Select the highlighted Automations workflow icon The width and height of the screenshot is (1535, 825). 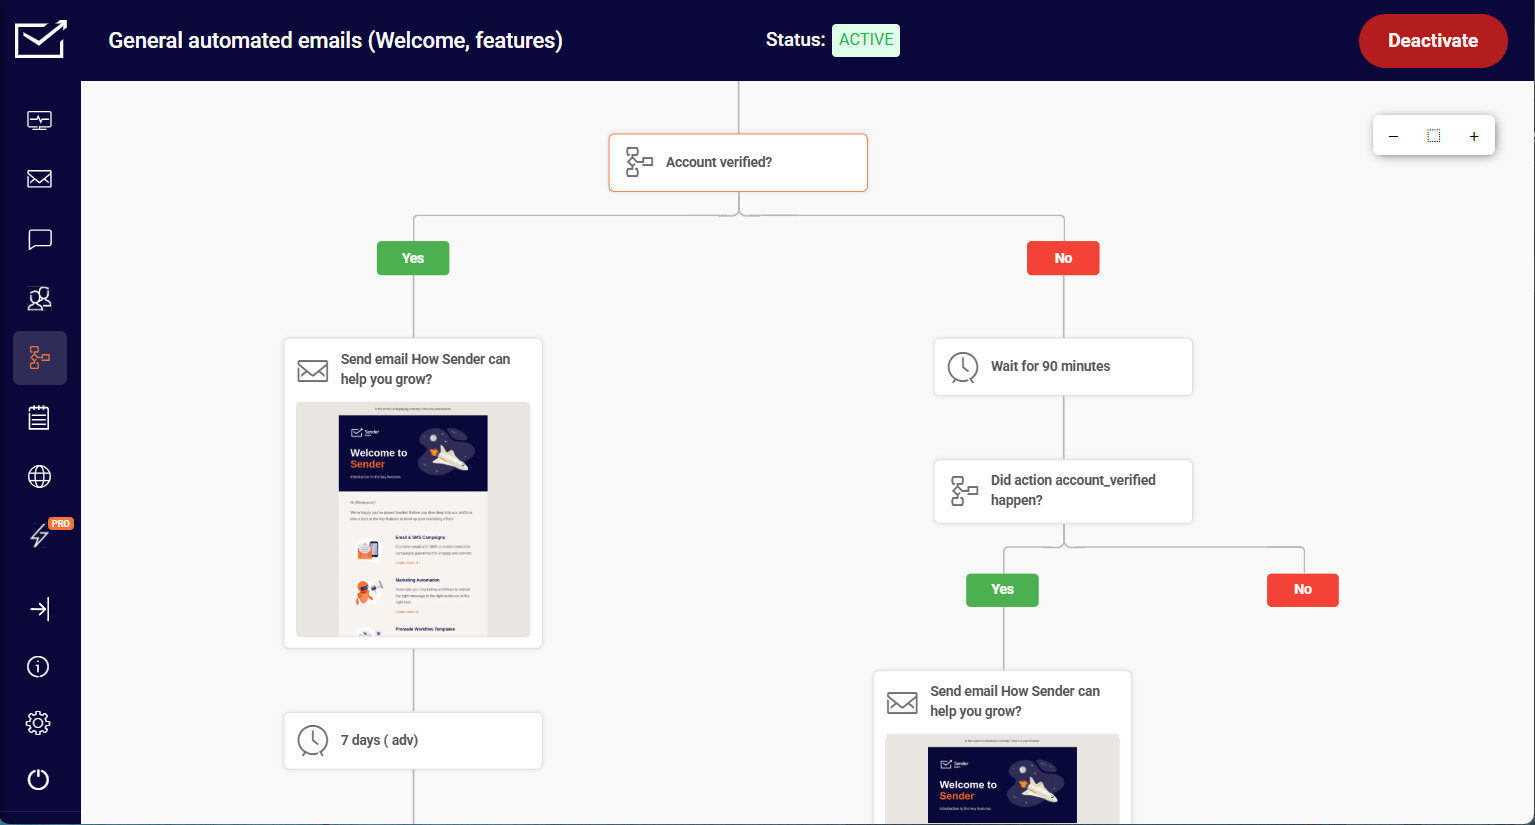[39, 357]
